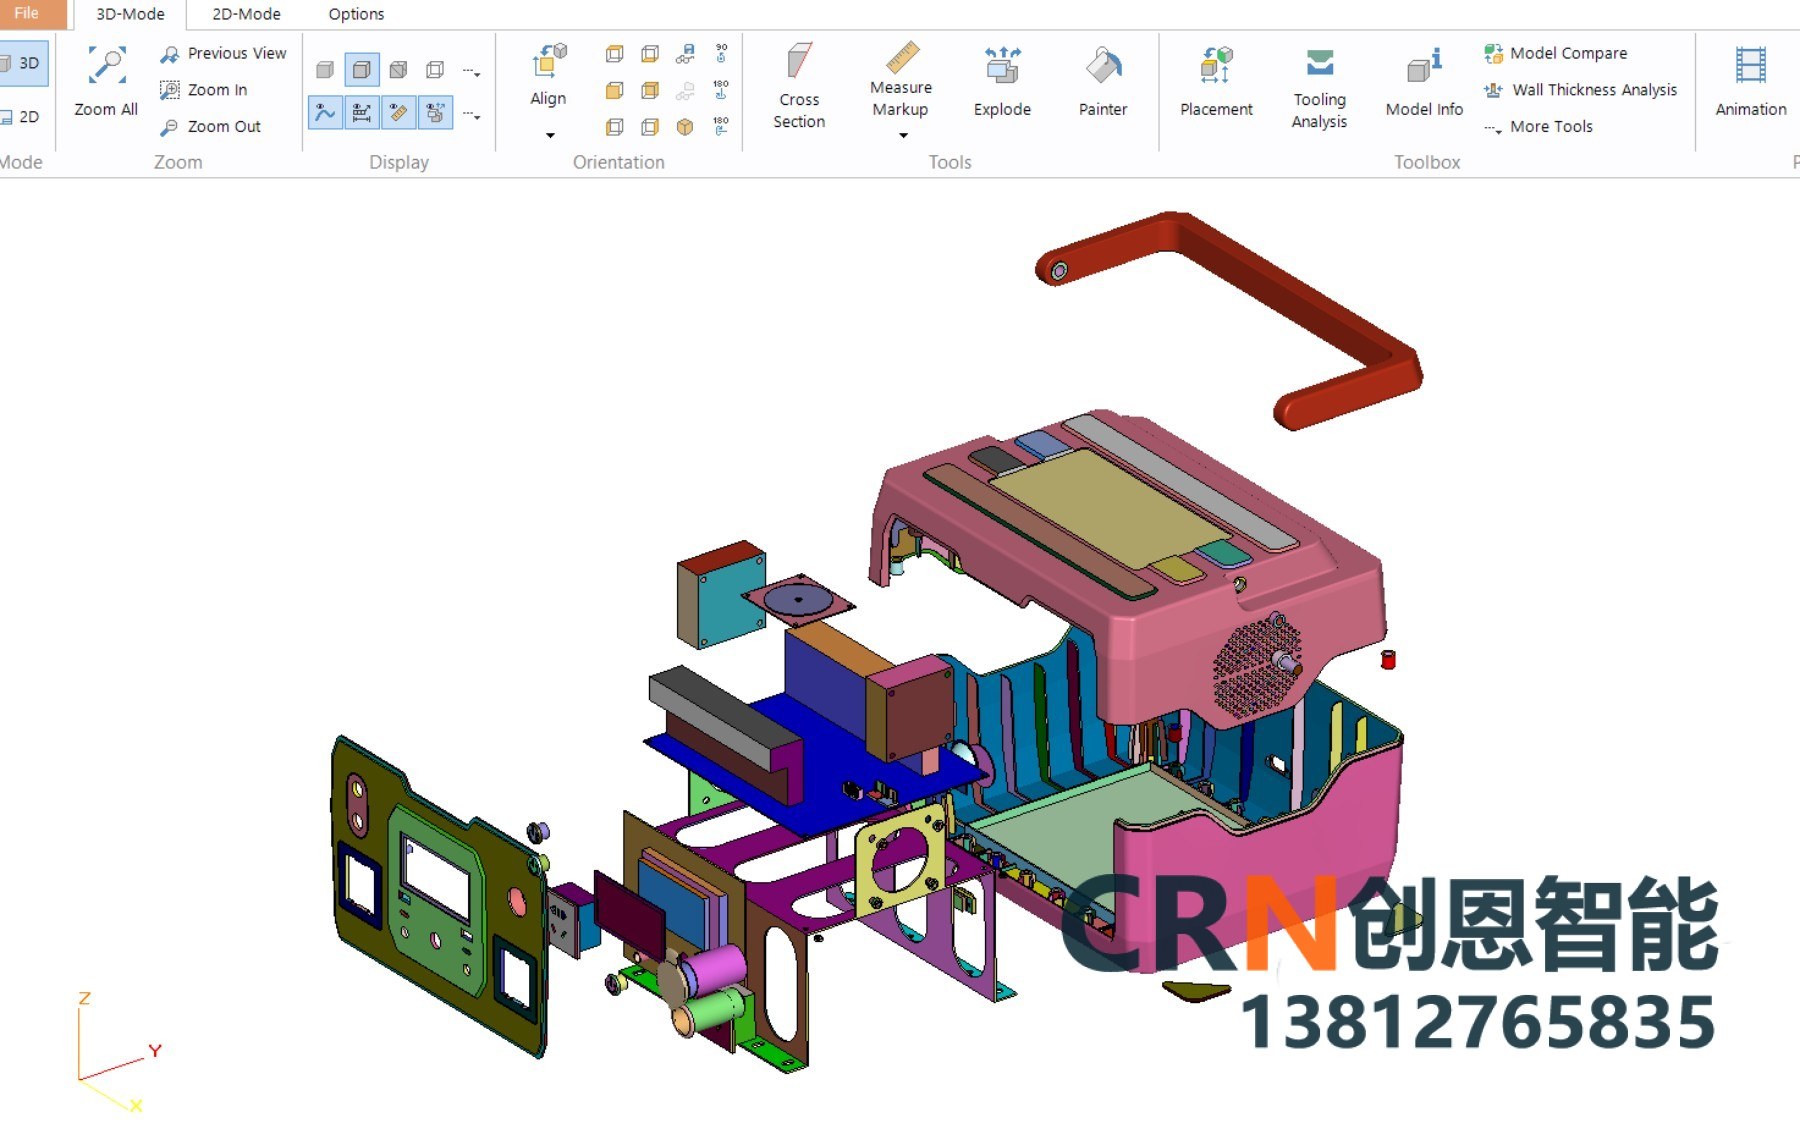Viewport: 1800px width, 1129px height.
Task: Switch to the 3D-Mode ribbon tab
Action: pos(130,14)
